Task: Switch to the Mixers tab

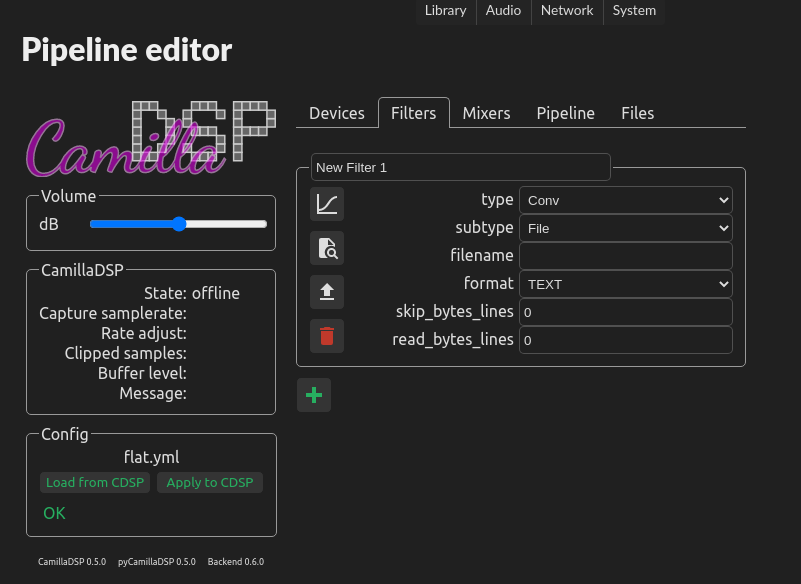Action: pos(486,113)
